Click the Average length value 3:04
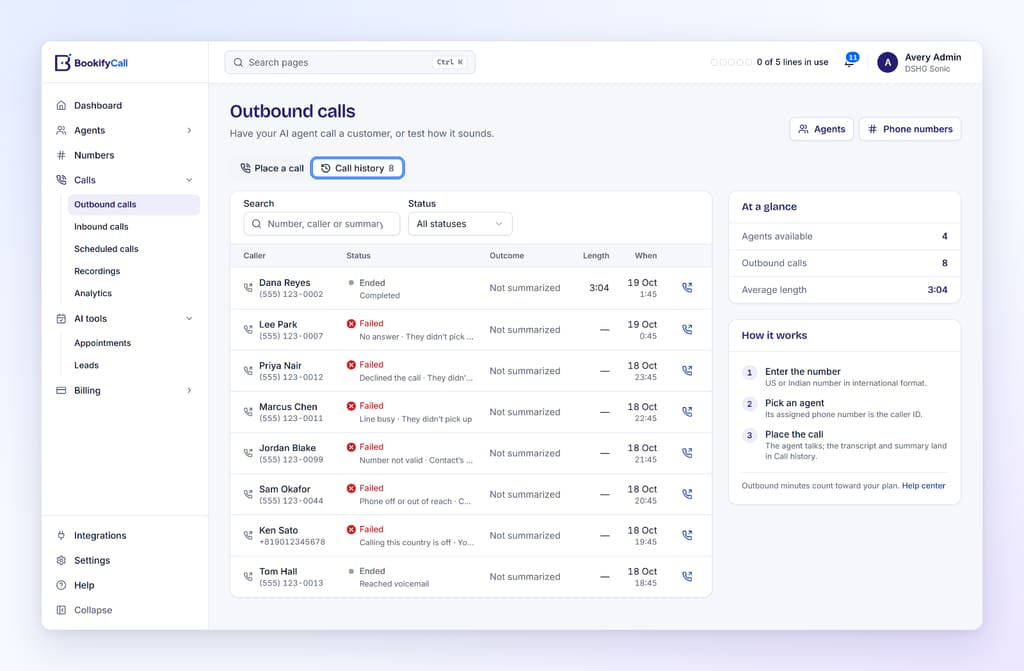 (x=937, y=289)
